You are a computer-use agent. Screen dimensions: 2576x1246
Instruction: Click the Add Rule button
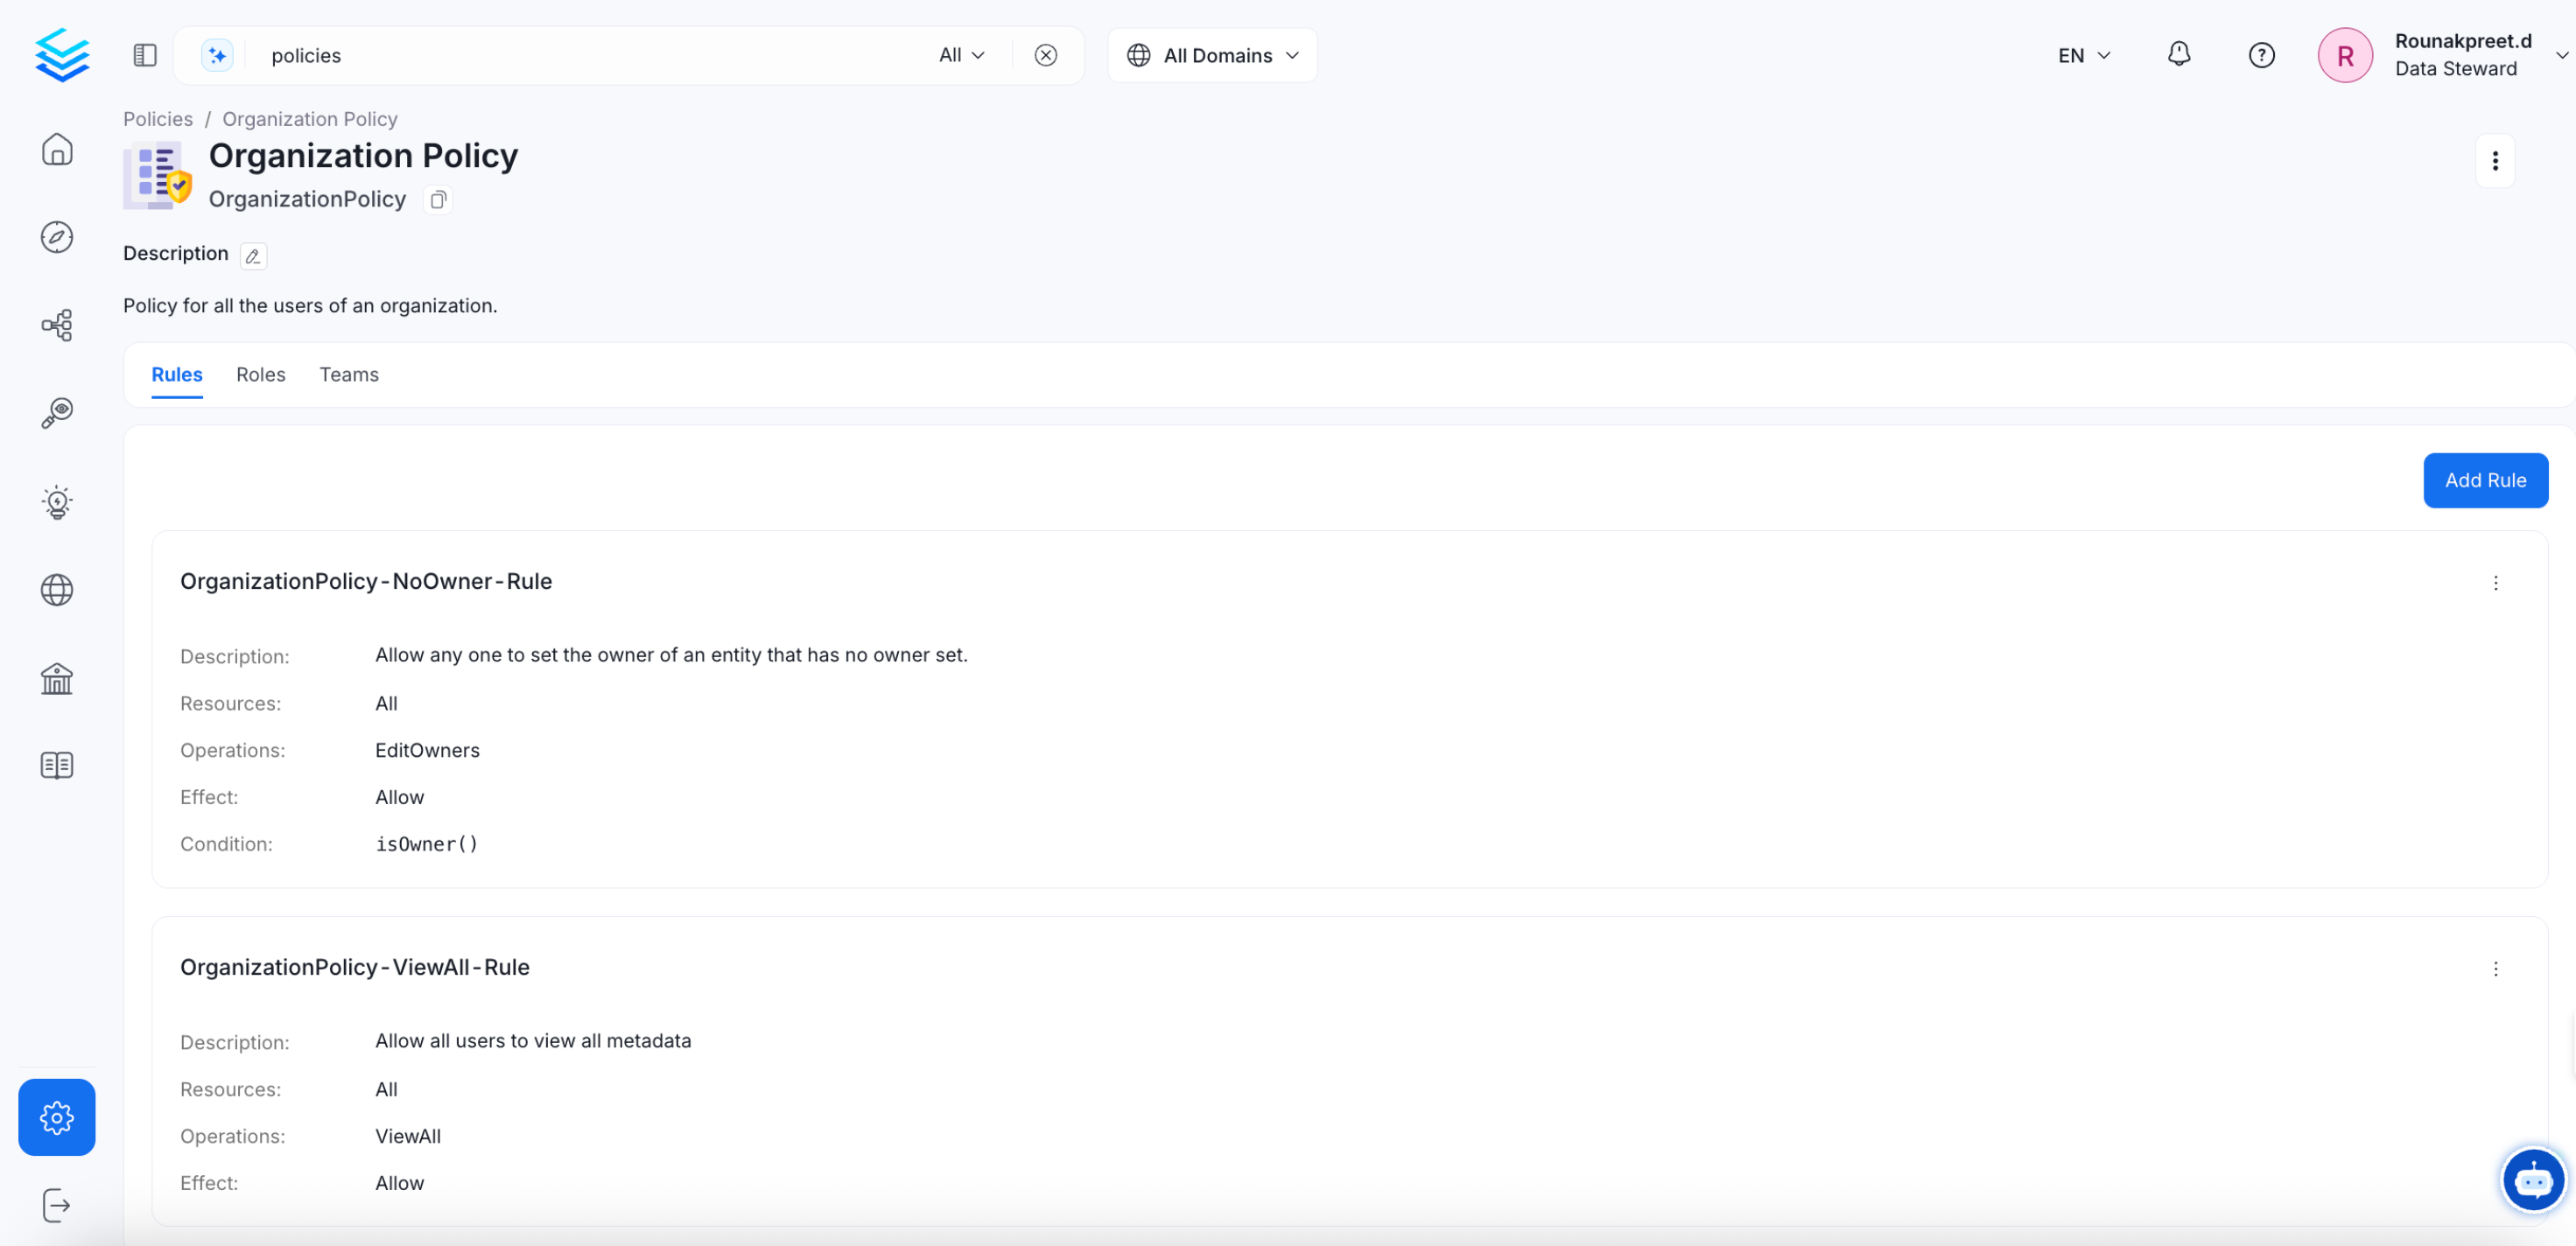click(x=2484, y=481)
